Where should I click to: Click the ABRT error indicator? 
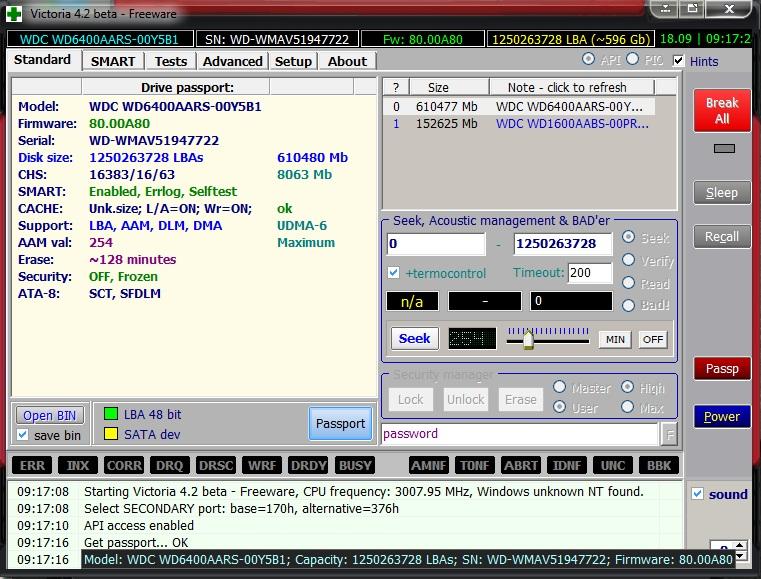pyautogui.click(x=521, y=465)
